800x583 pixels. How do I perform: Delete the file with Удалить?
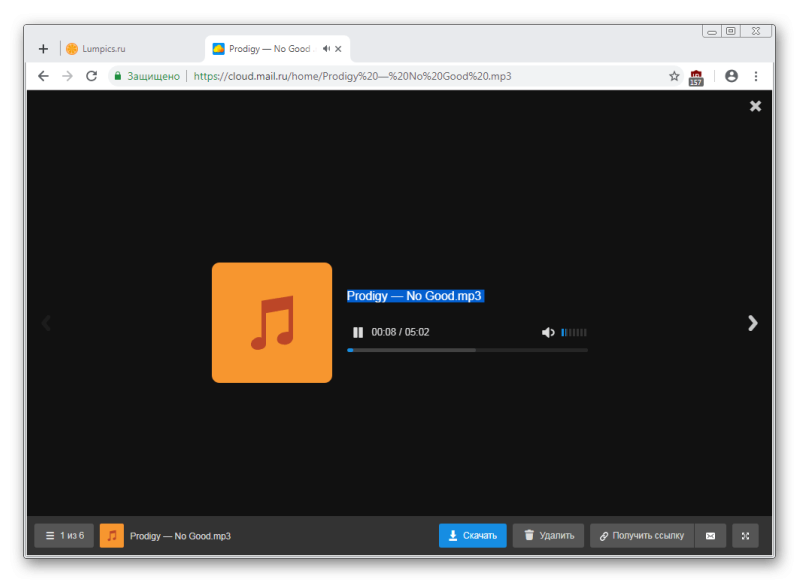click(x=548, y=536)
